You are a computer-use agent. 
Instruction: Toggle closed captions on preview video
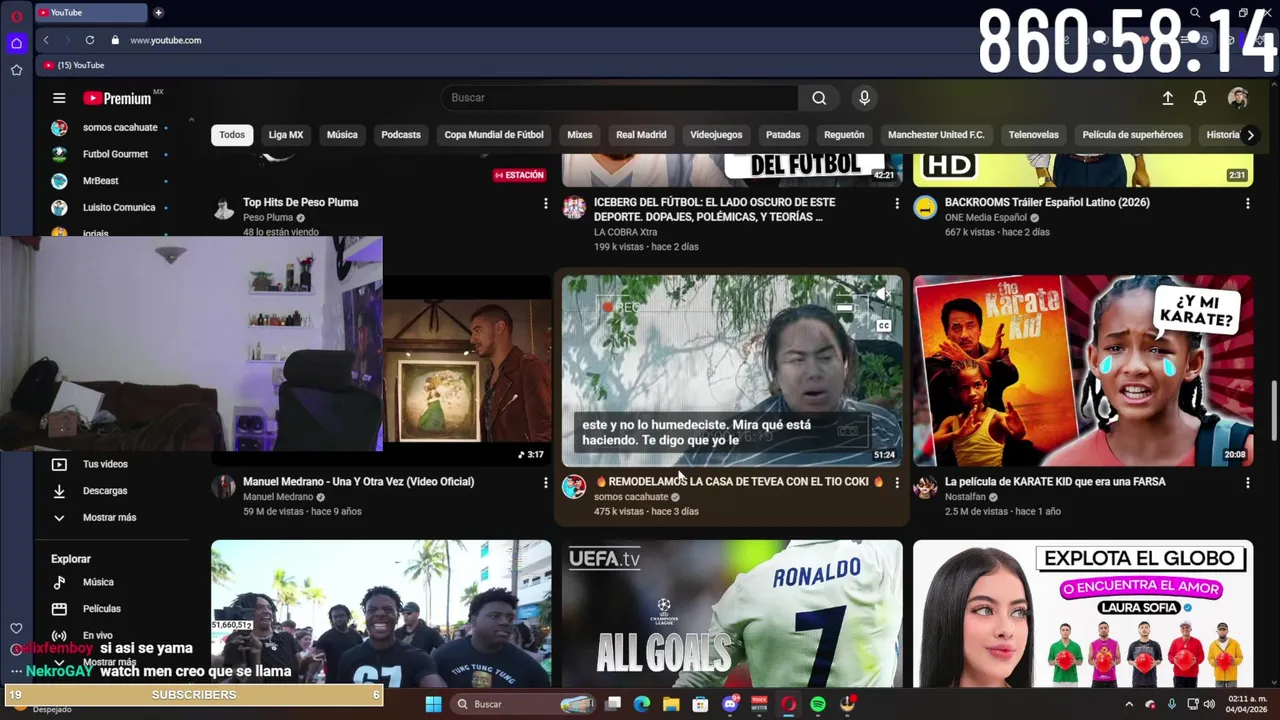[x=883, y=326]
